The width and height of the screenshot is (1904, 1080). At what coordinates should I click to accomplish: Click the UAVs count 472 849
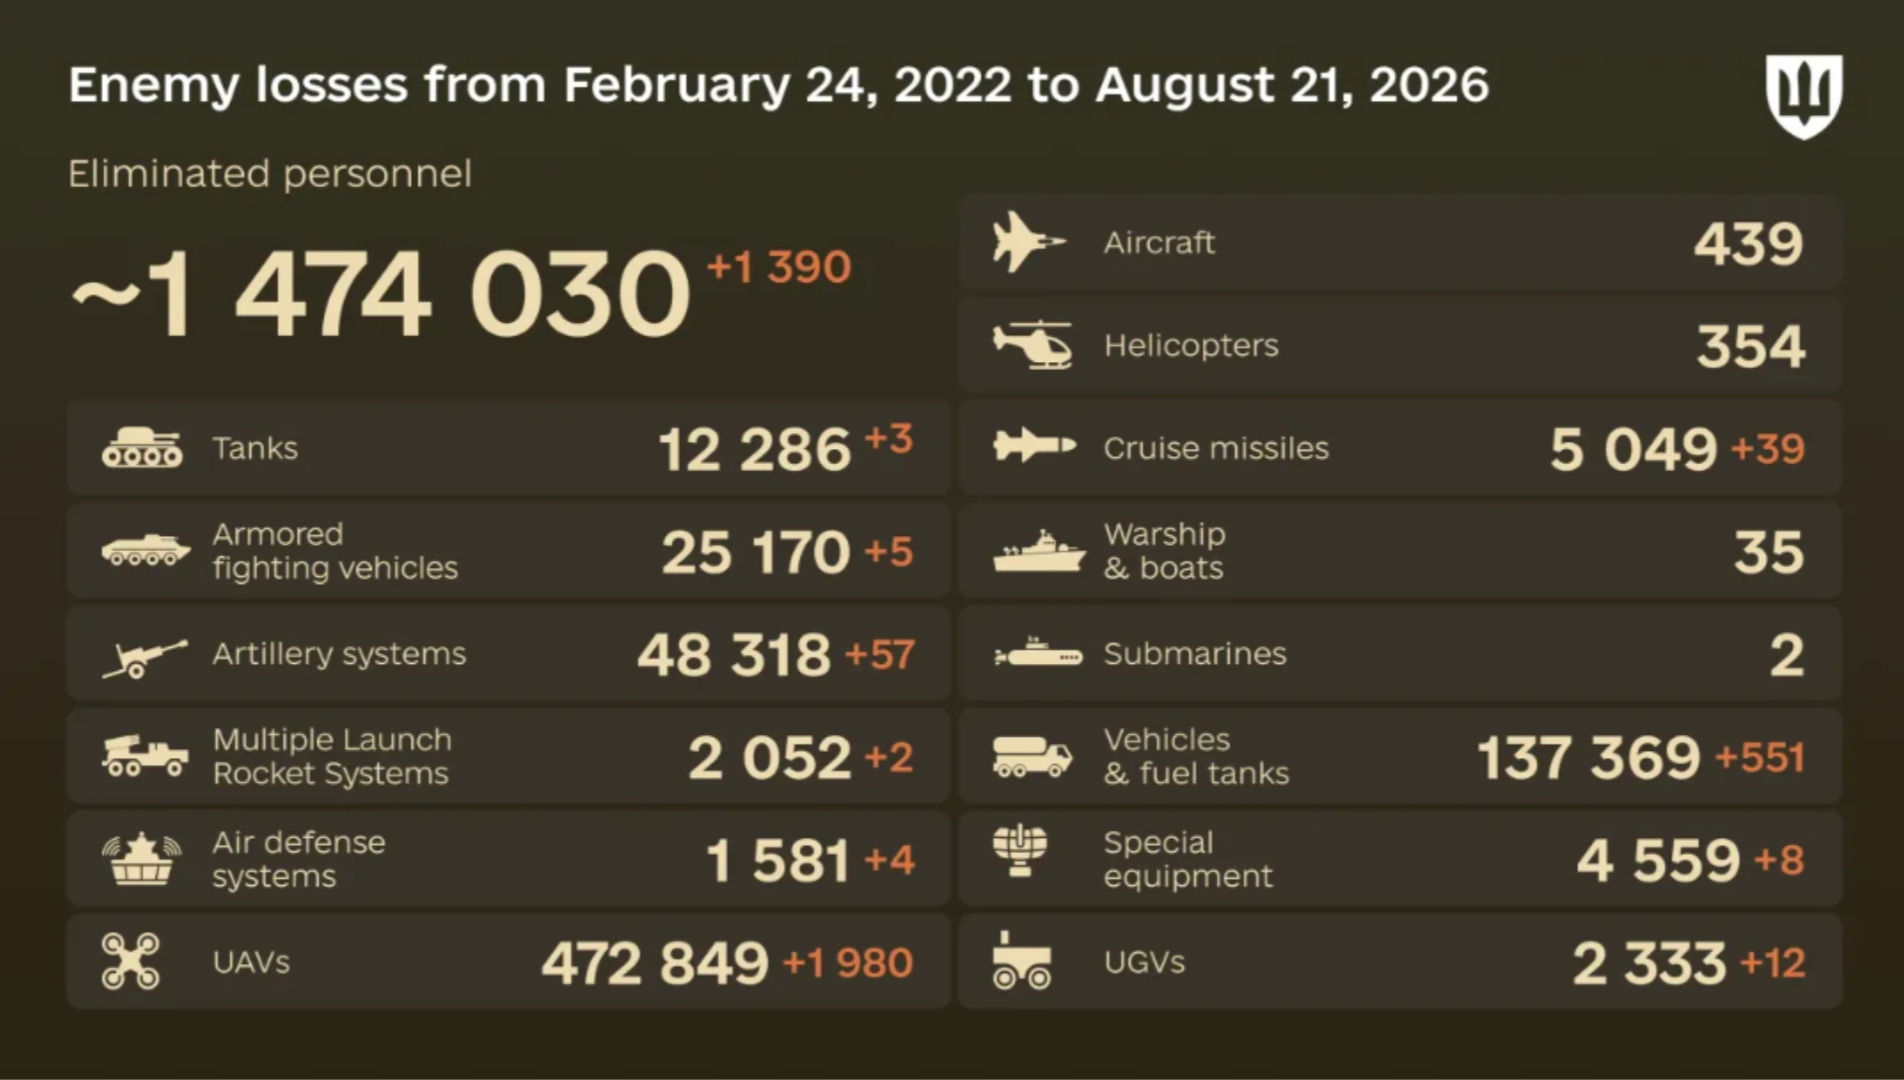pos(655,962)
